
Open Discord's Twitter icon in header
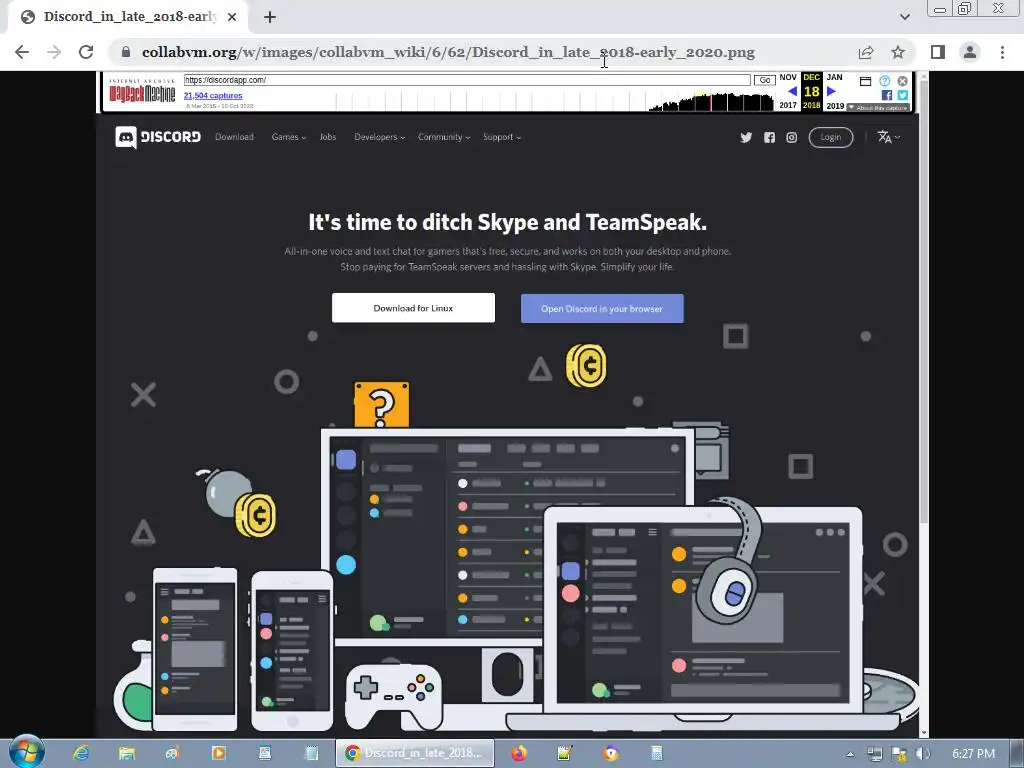point(746,137)
